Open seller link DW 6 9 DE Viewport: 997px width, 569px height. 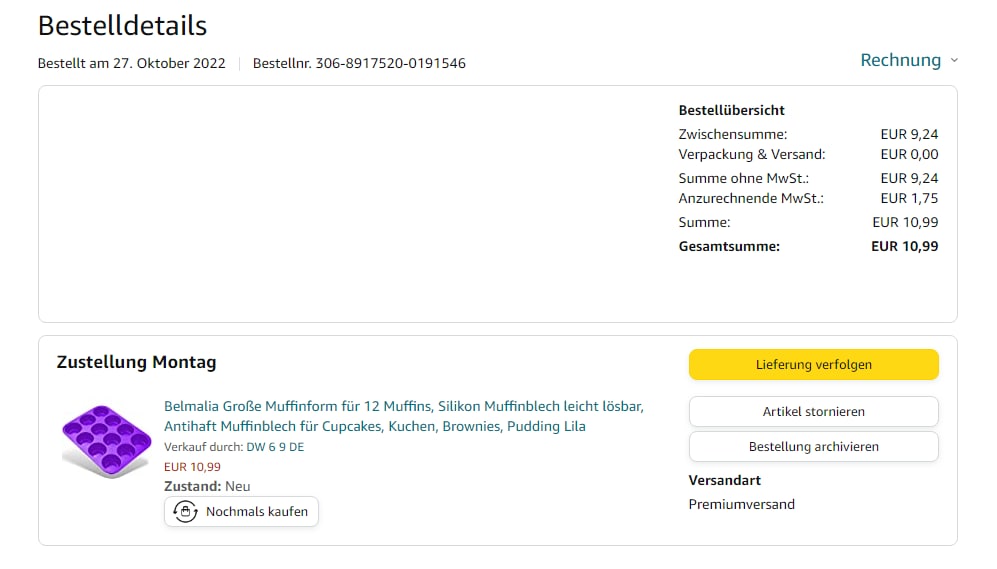click(x=275, y=447)
